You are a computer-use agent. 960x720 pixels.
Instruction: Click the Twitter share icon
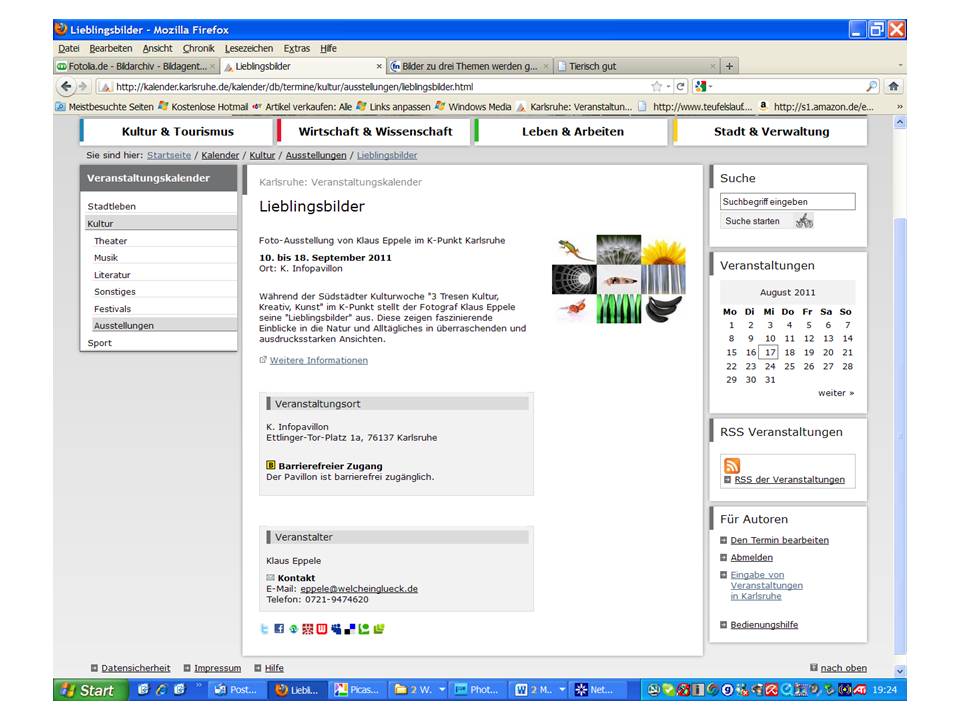265,629
